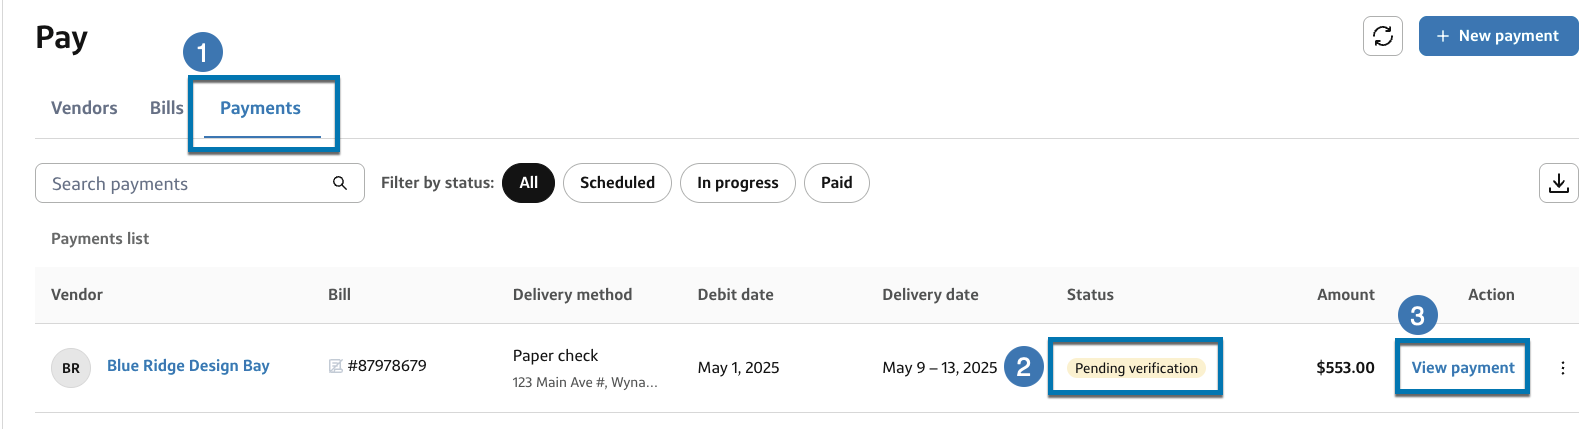
Task: Open bill number #87978679
Action: point(387,366)
